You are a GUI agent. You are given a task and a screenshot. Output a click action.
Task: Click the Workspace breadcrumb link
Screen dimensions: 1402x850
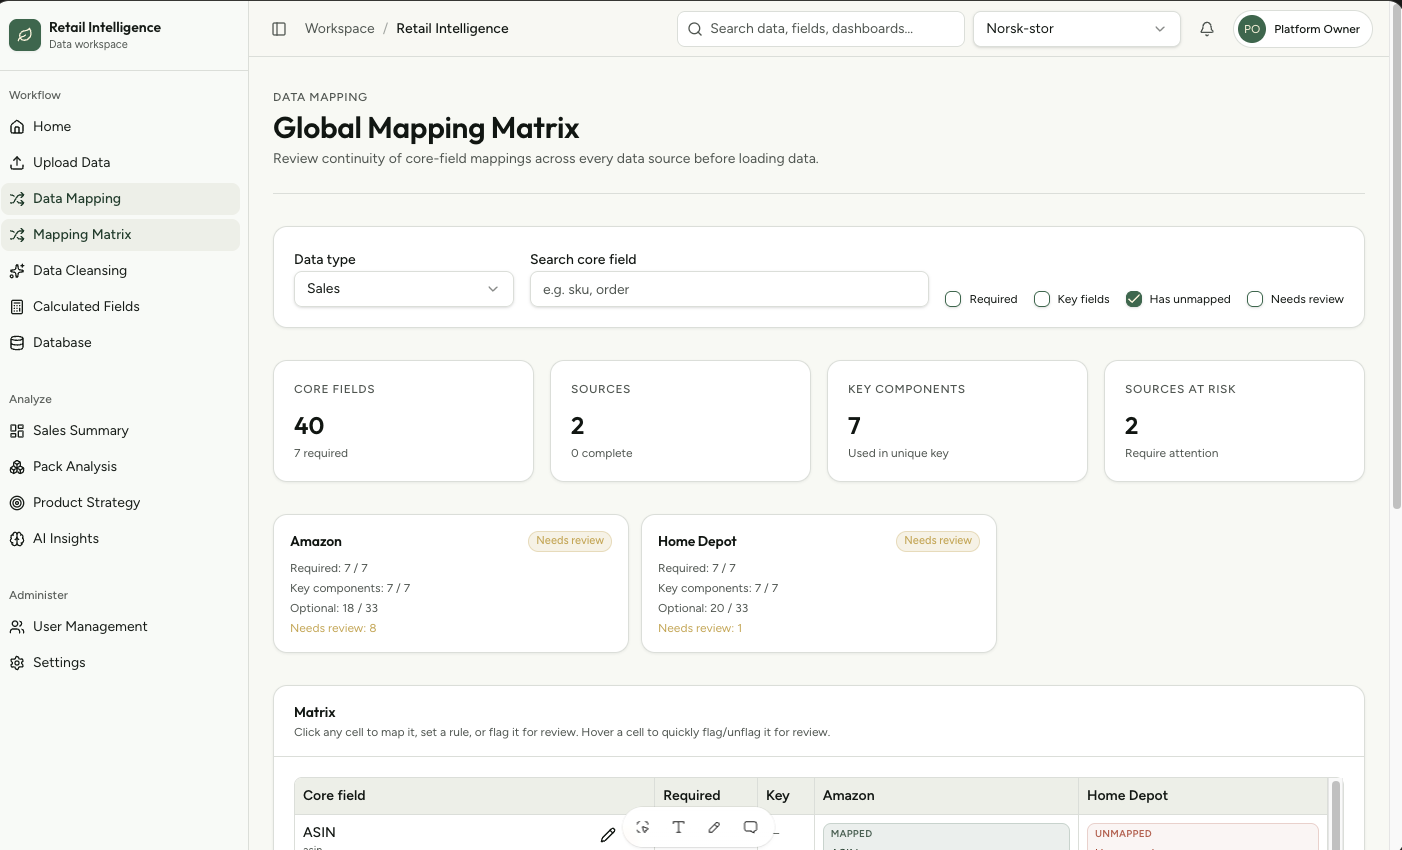pyautogui.click(x=340, y=29)
